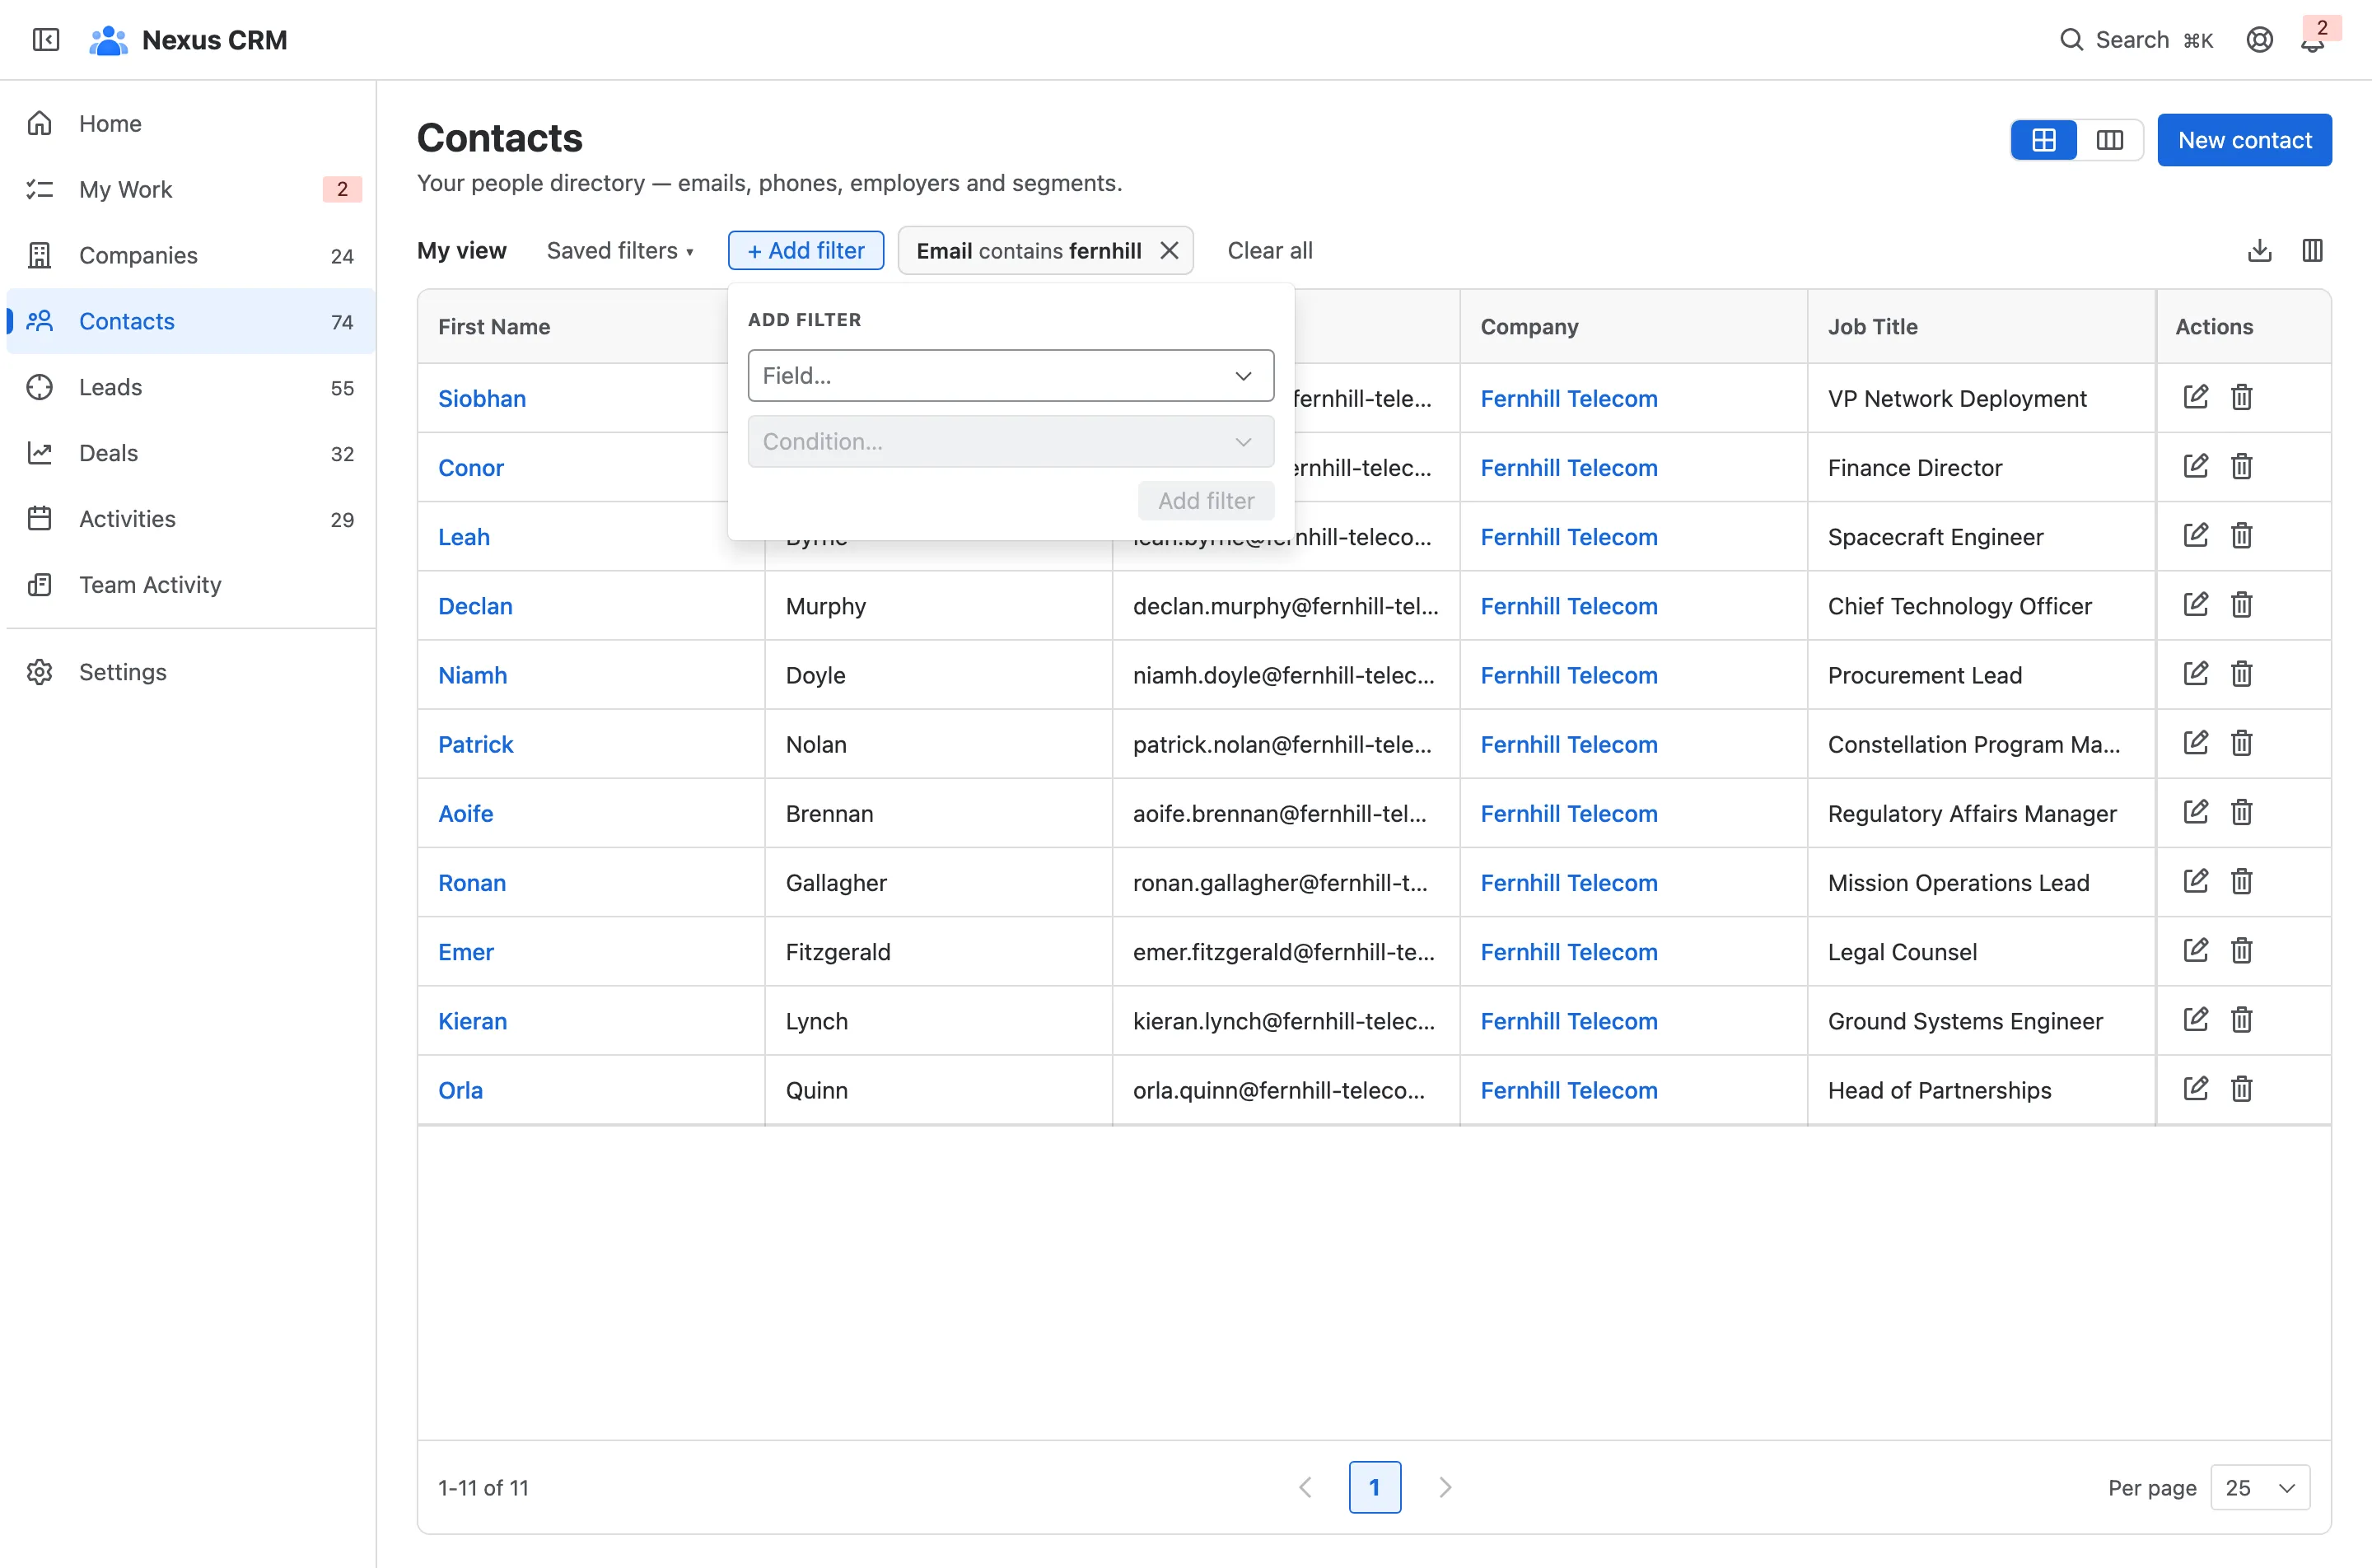Viewport: 2372px width, 1568px height.
Task: Open the Leads section
Action: tap(190, 387)
